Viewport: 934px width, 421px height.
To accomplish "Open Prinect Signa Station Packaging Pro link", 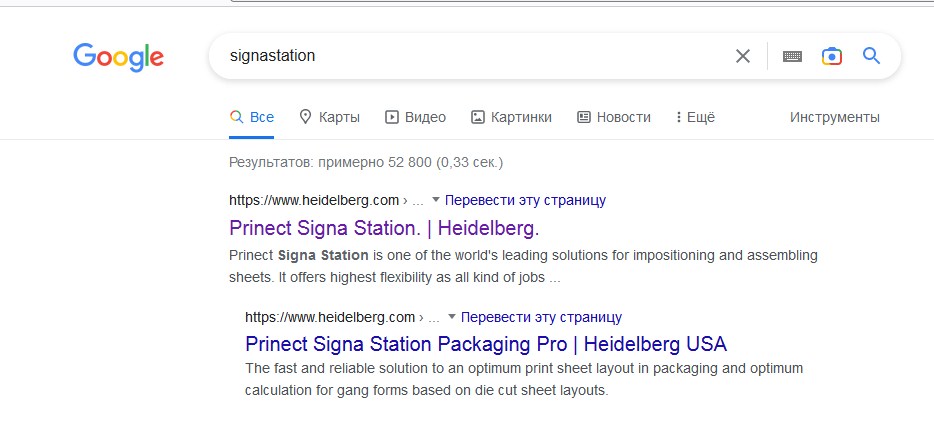I will (486, 344).
